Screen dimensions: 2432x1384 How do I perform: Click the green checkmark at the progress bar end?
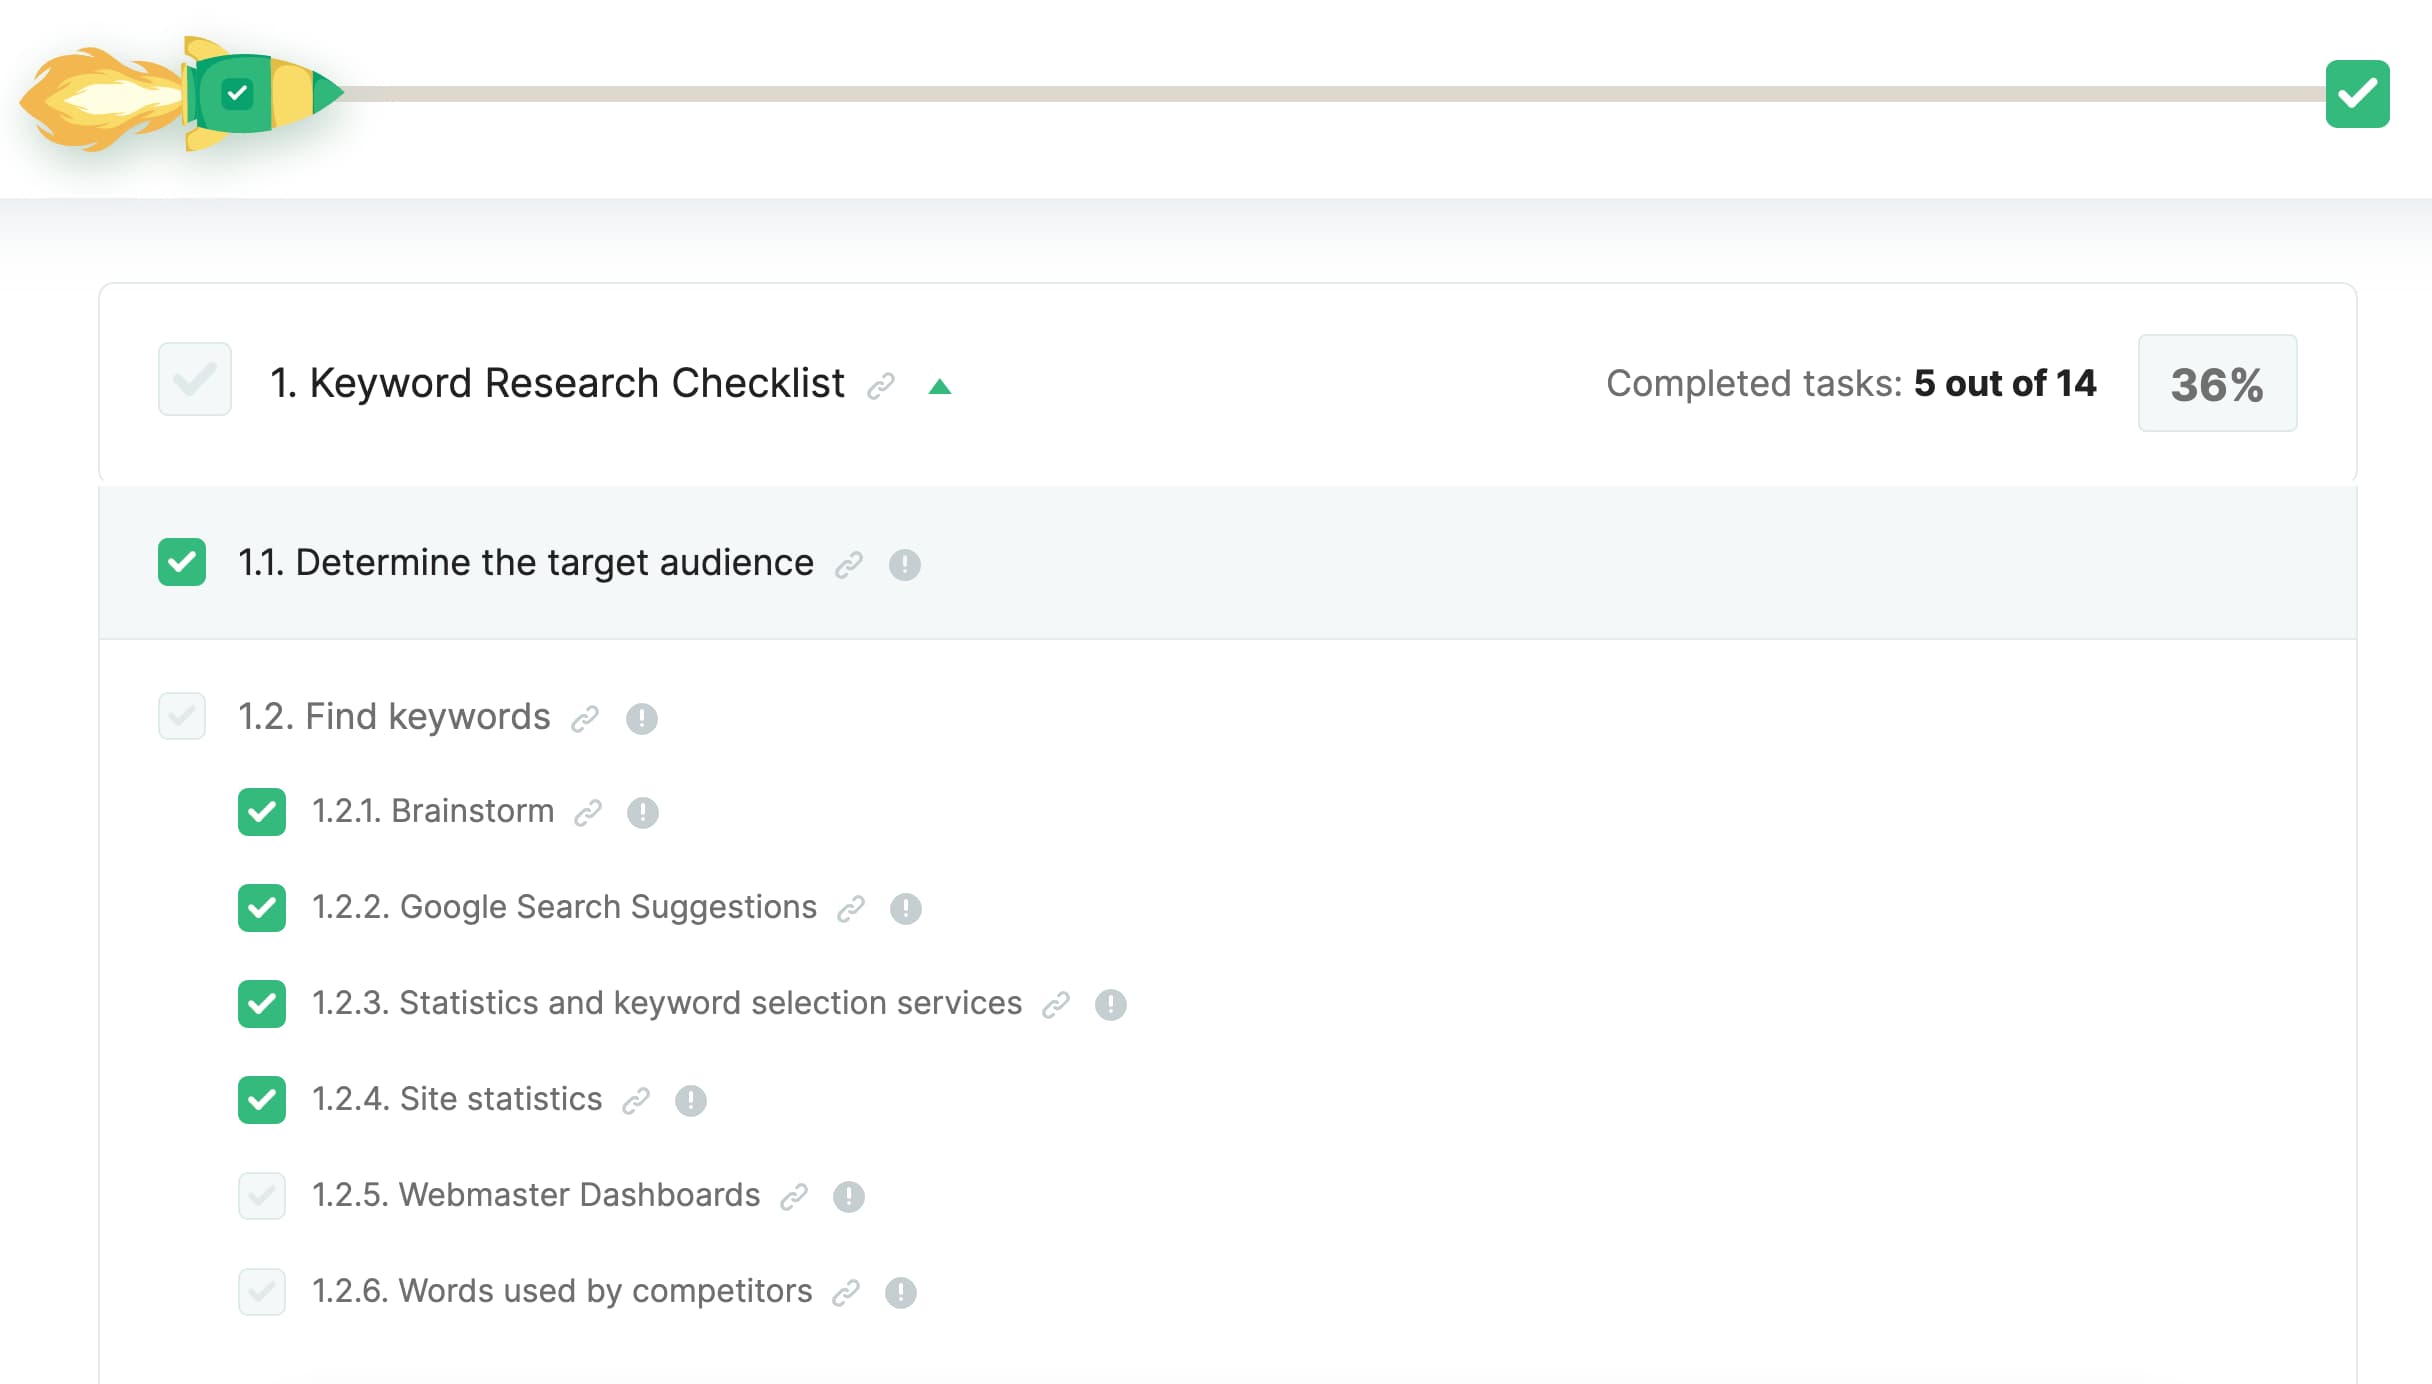[x=2357, y=94]
